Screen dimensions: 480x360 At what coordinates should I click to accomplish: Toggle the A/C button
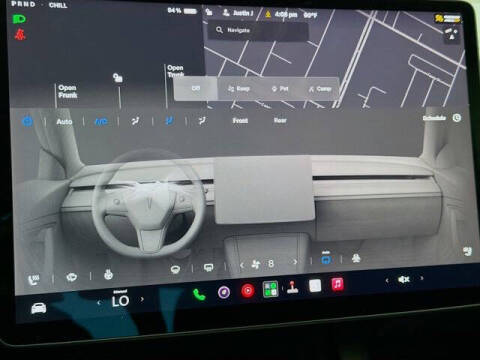101,122
